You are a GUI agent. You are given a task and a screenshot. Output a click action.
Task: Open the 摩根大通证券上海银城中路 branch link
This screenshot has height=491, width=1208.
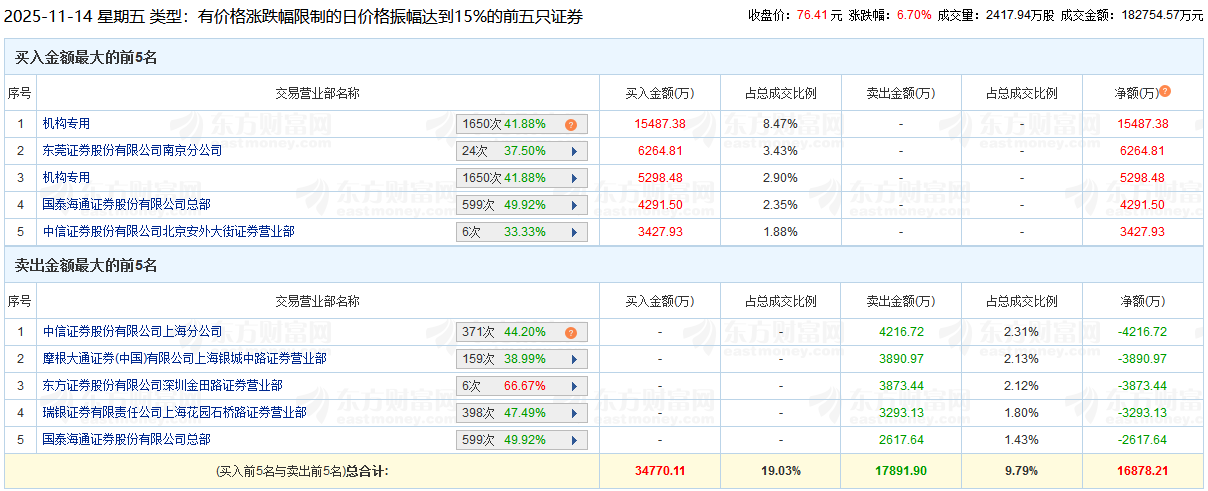tap(184, 358)
